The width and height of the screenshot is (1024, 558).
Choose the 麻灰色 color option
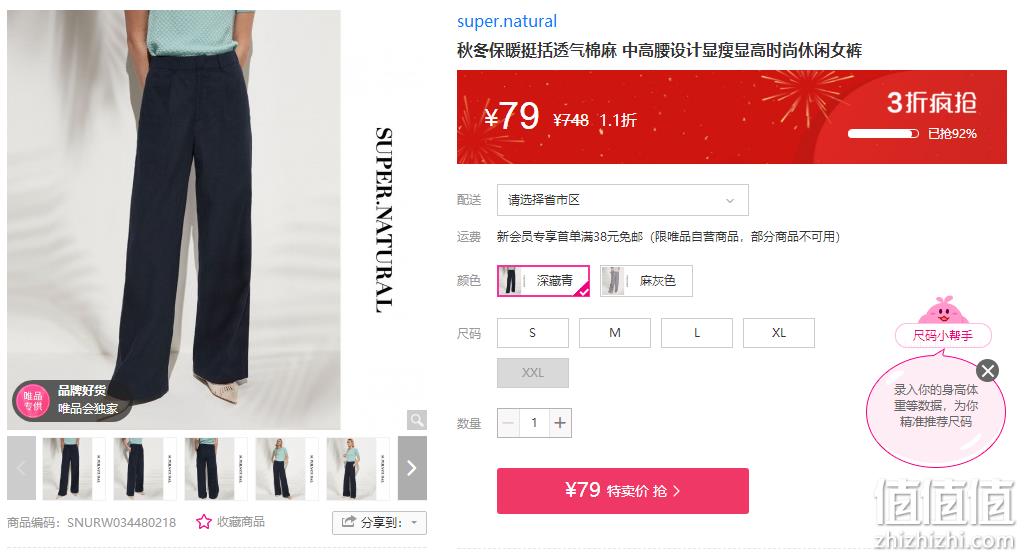(646, 281)
